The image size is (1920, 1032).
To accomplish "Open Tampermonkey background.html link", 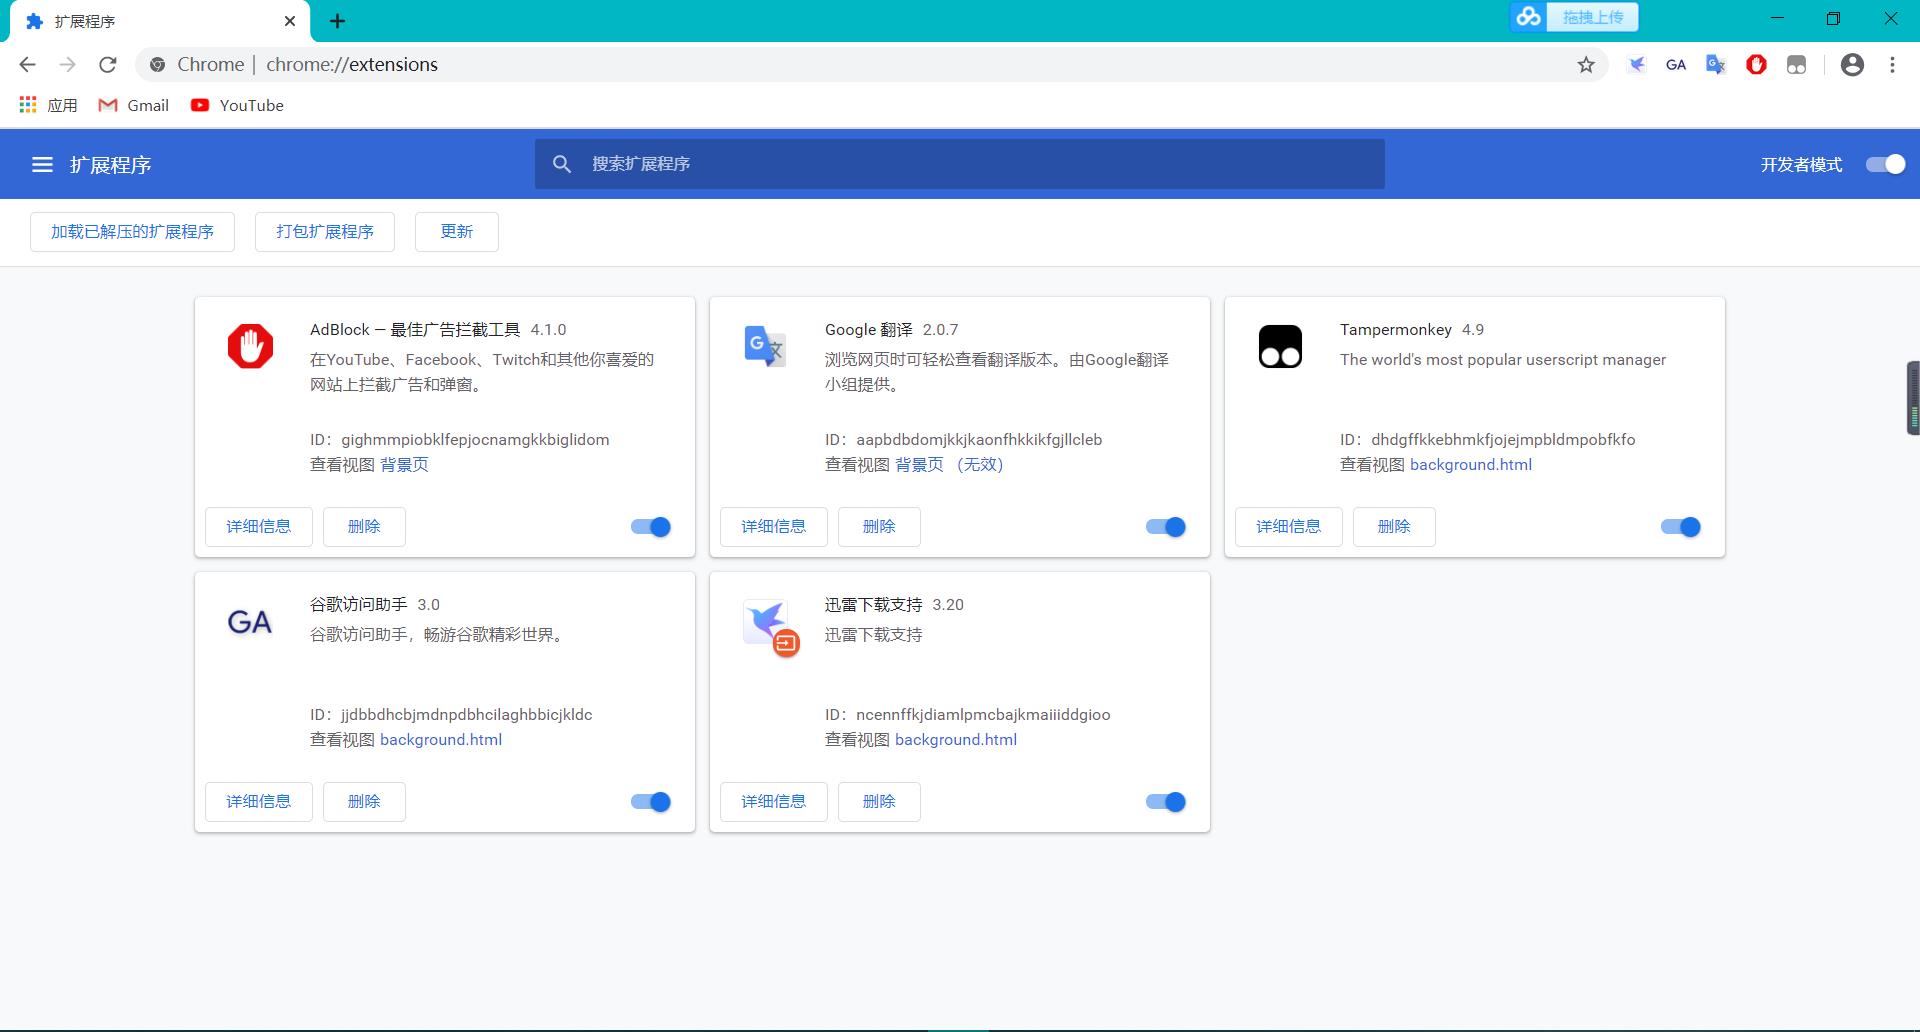I will (x=1470, y=465).
